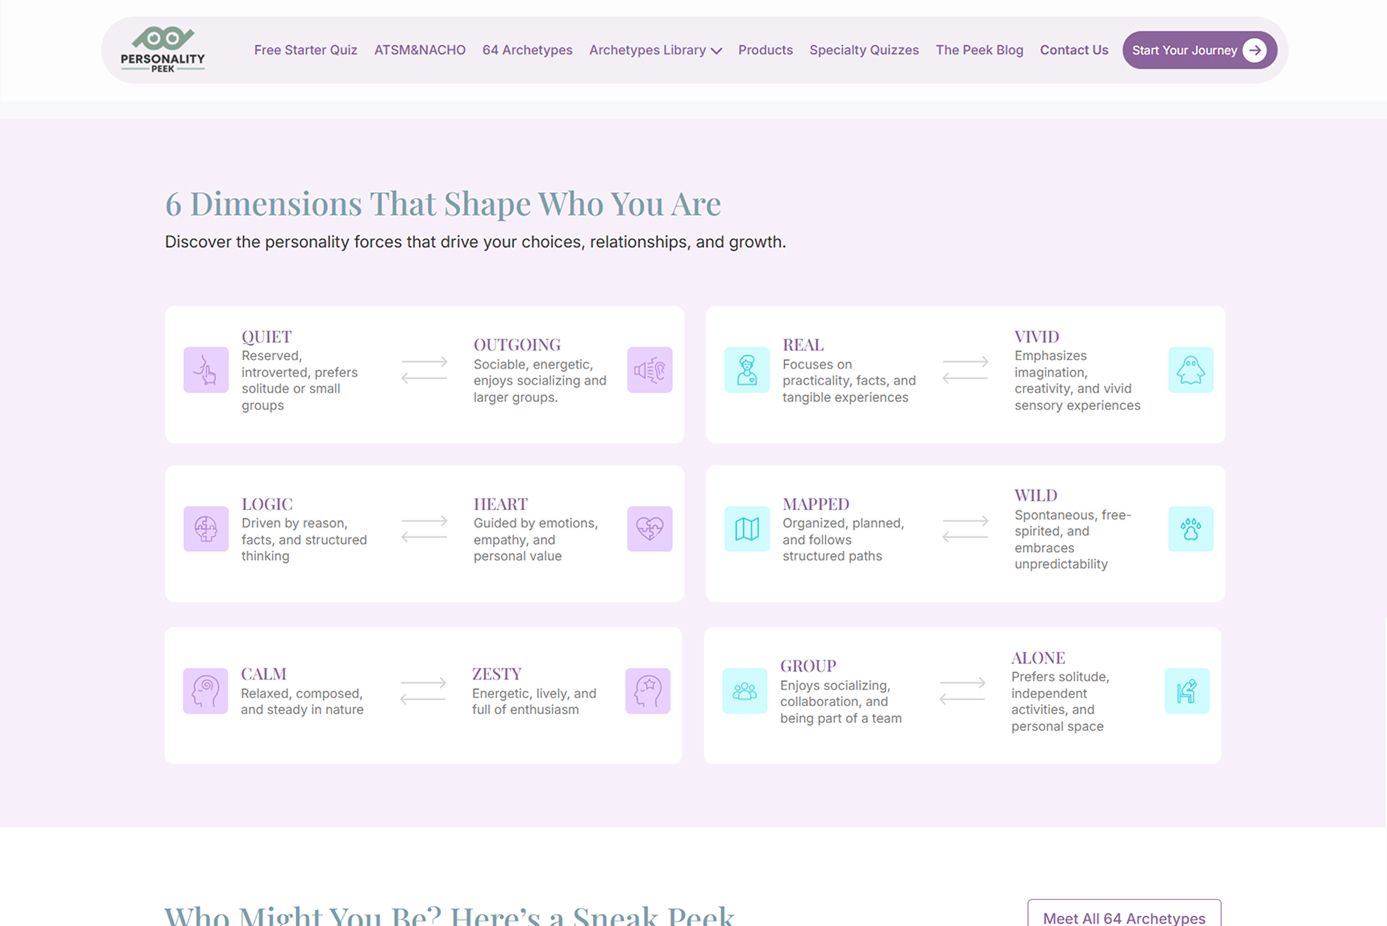Click the Mapped map icon
This screenshot has width=1387, height=926.
pos(747,529)
